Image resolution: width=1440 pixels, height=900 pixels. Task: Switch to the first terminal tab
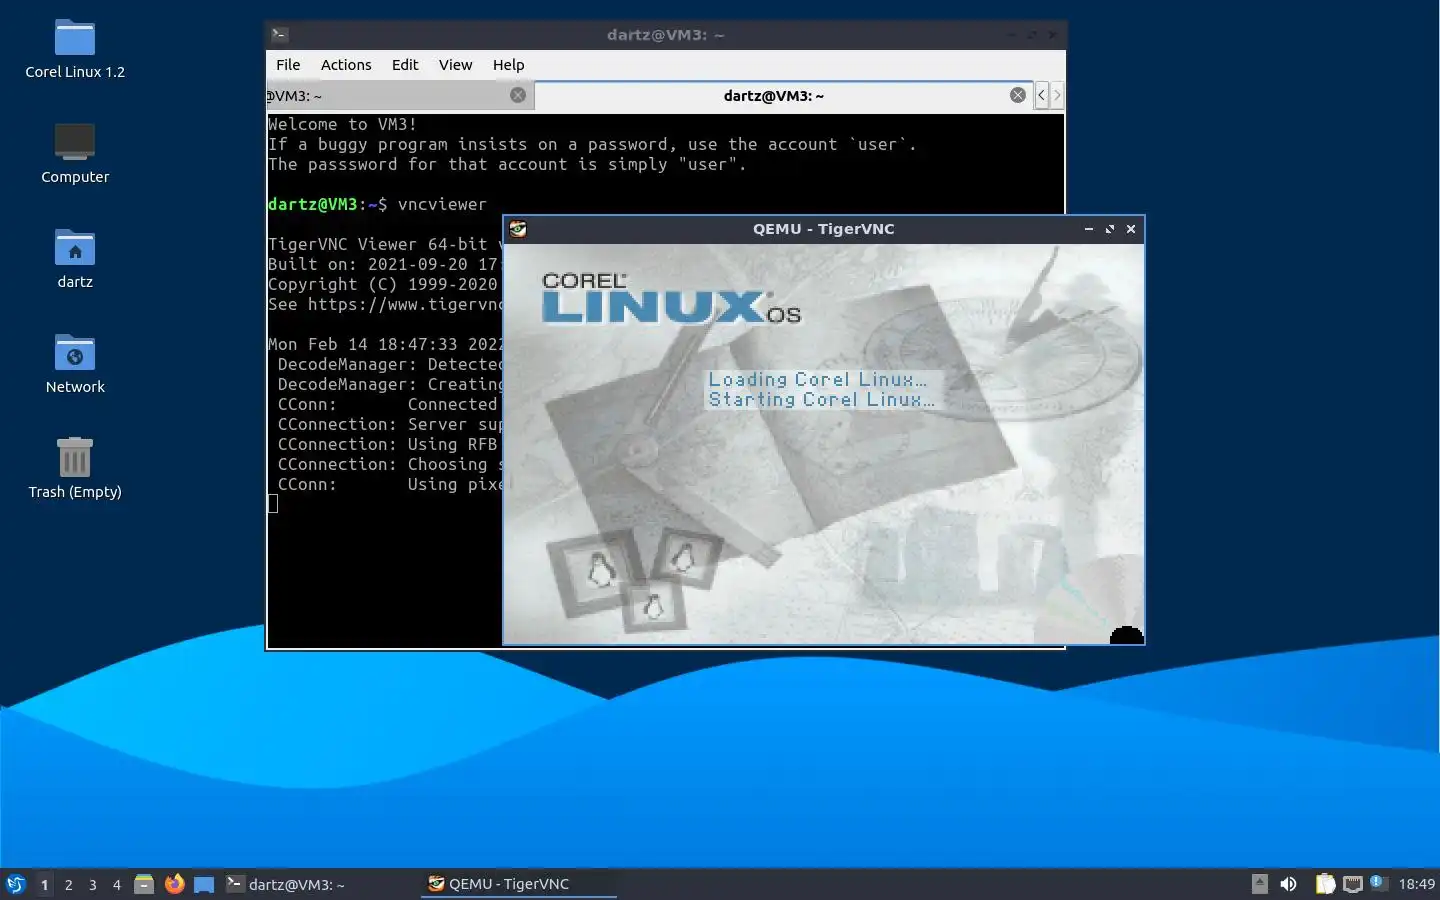coord(400,96)
